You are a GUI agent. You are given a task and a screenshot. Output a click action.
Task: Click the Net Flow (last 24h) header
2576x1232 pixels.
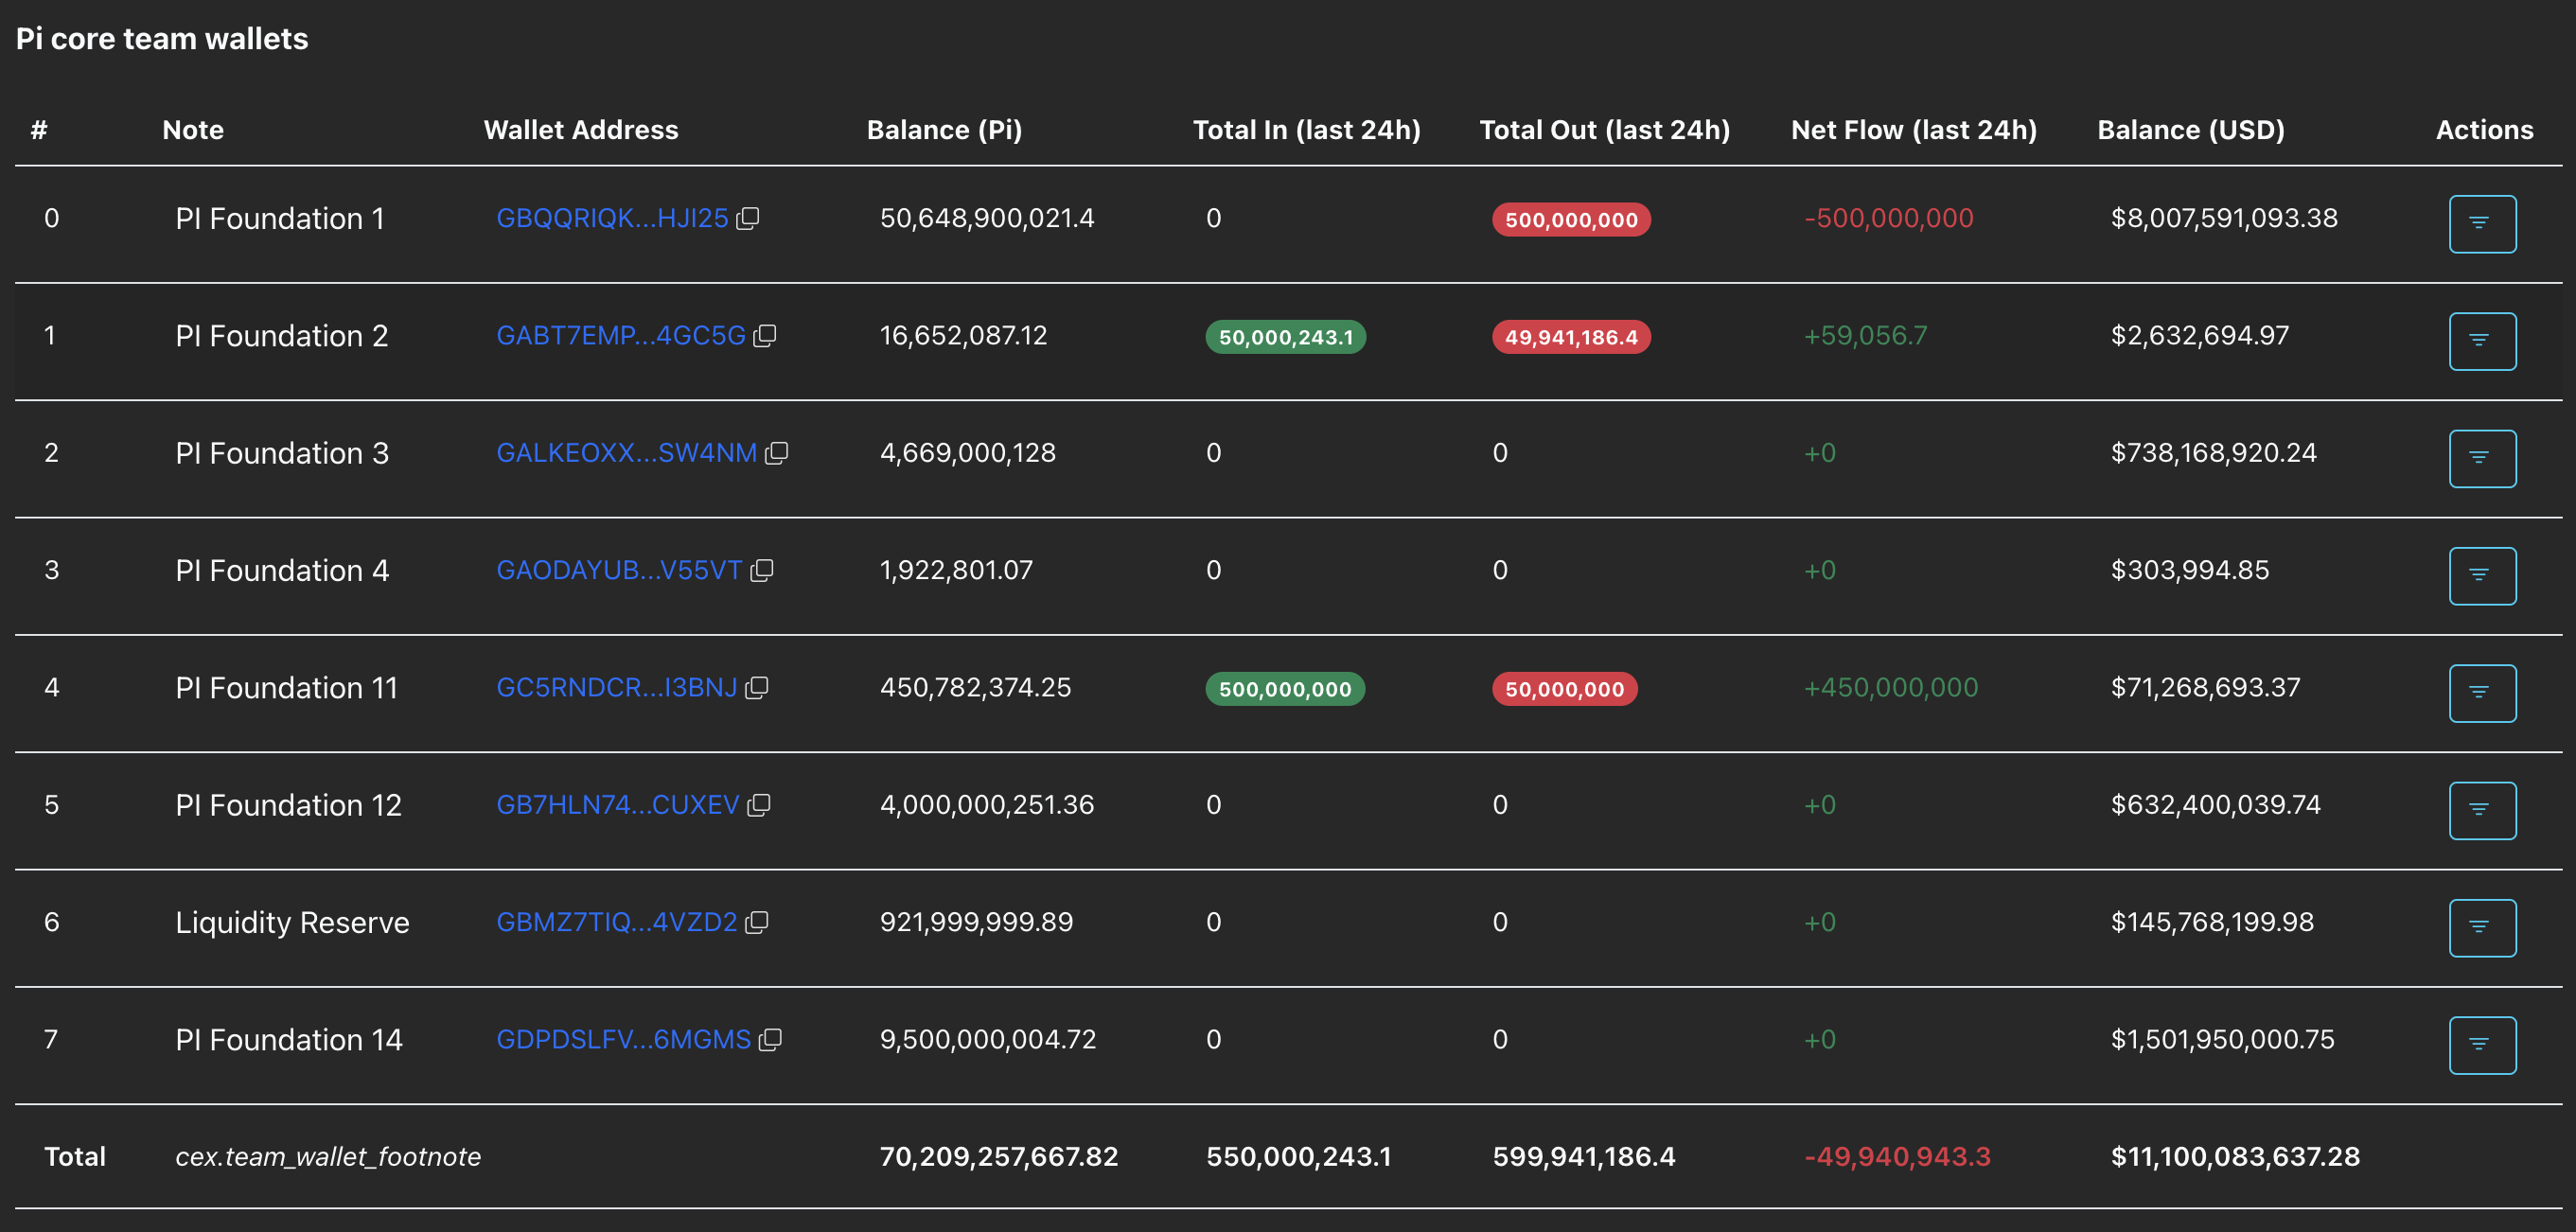click(1913, 130)
